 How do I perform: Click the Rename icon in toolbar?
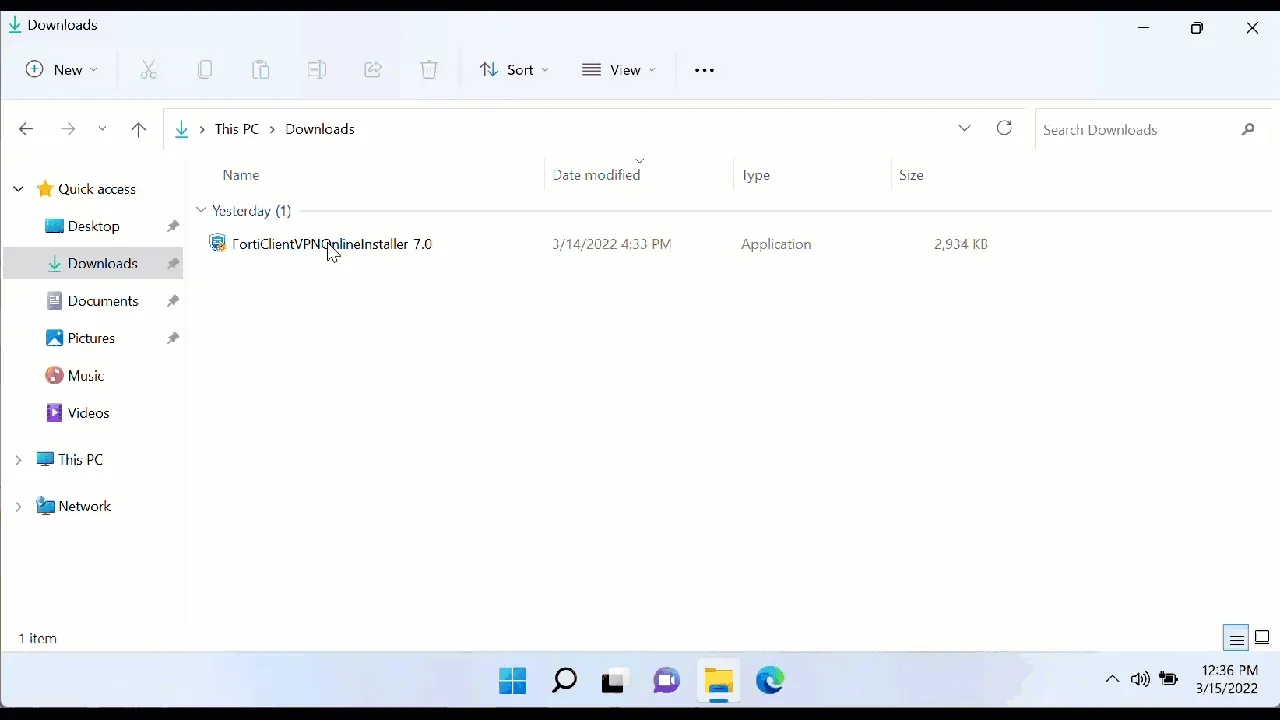317,70
